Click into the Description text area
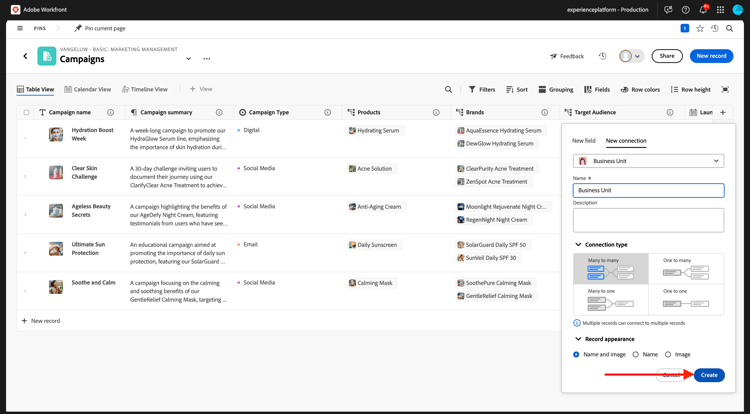Viewport: 750px width, 414px height. [649, 220]
